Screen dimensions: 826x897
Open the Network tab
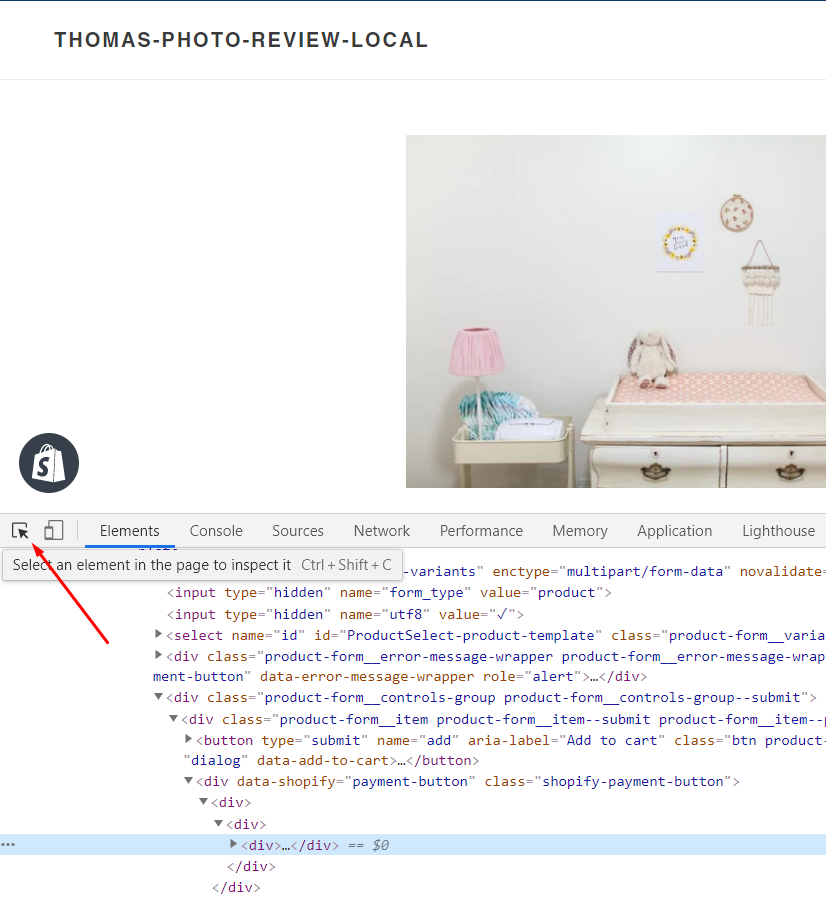382,531
